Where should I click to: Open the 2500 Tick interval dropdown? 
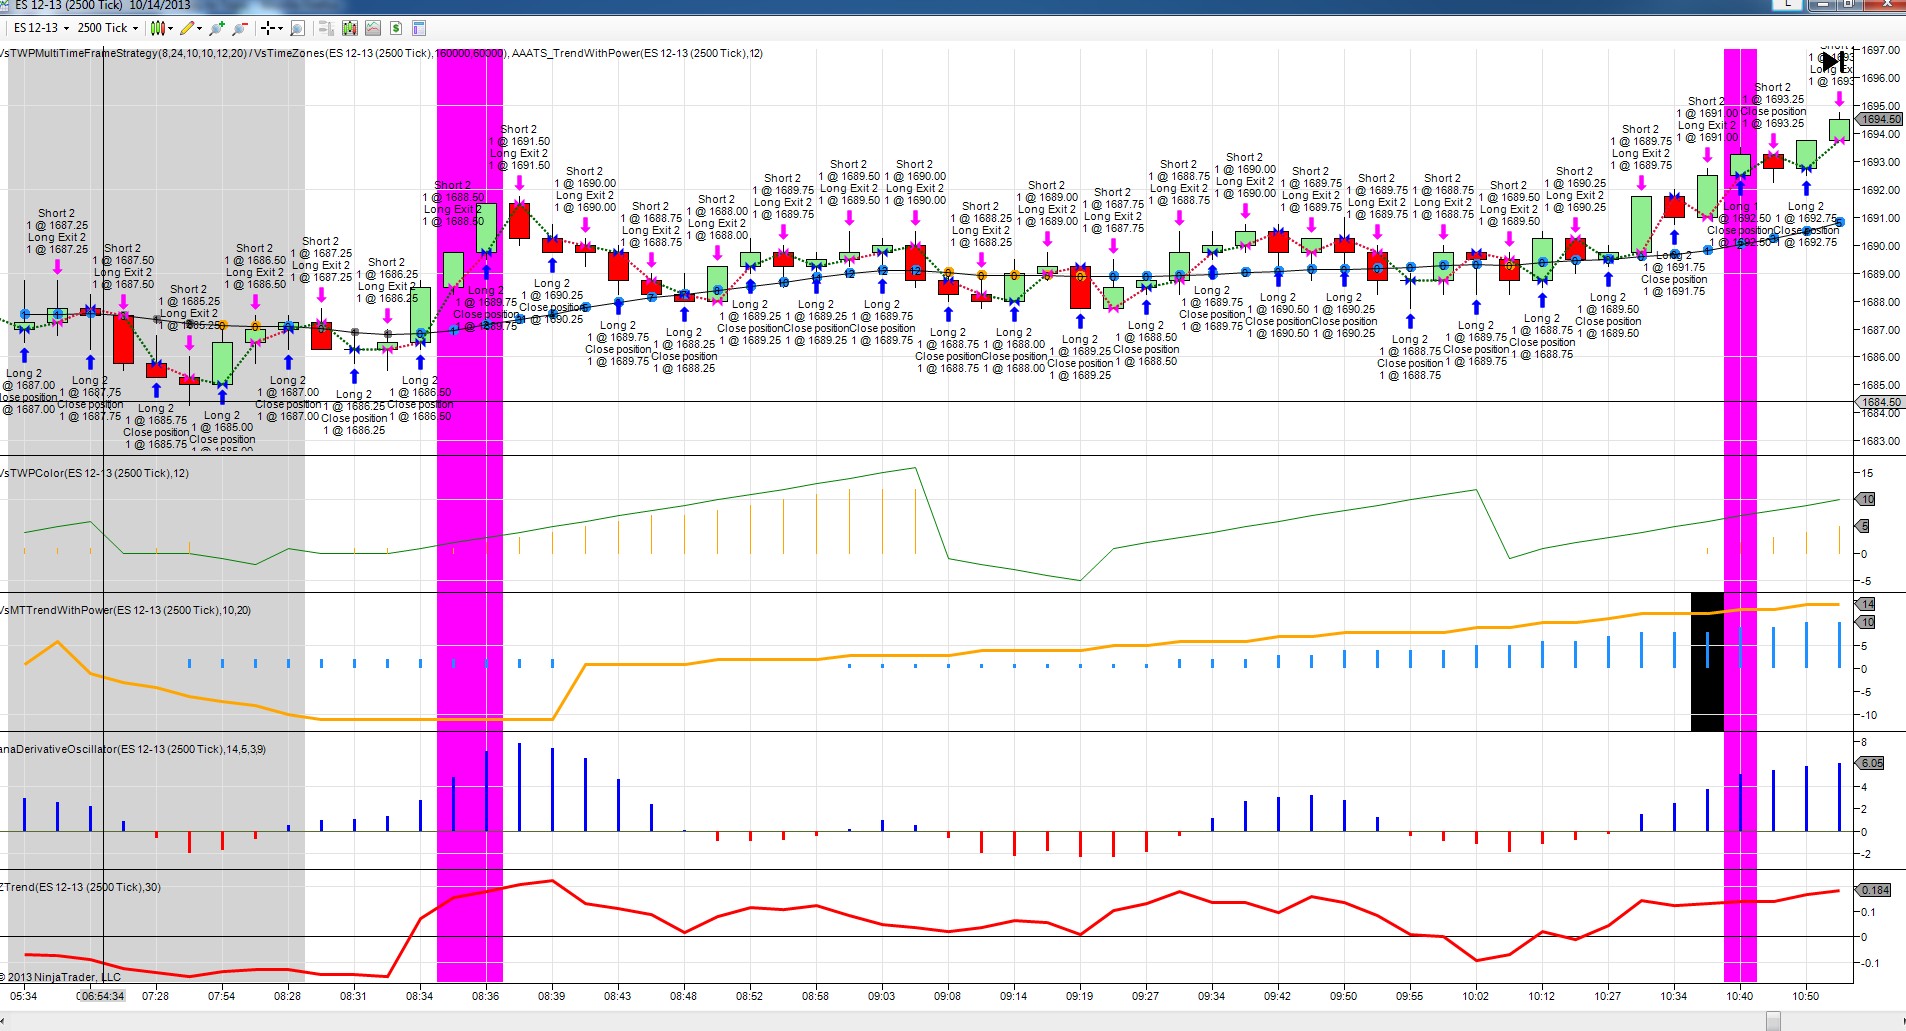[x=108, y=28]
